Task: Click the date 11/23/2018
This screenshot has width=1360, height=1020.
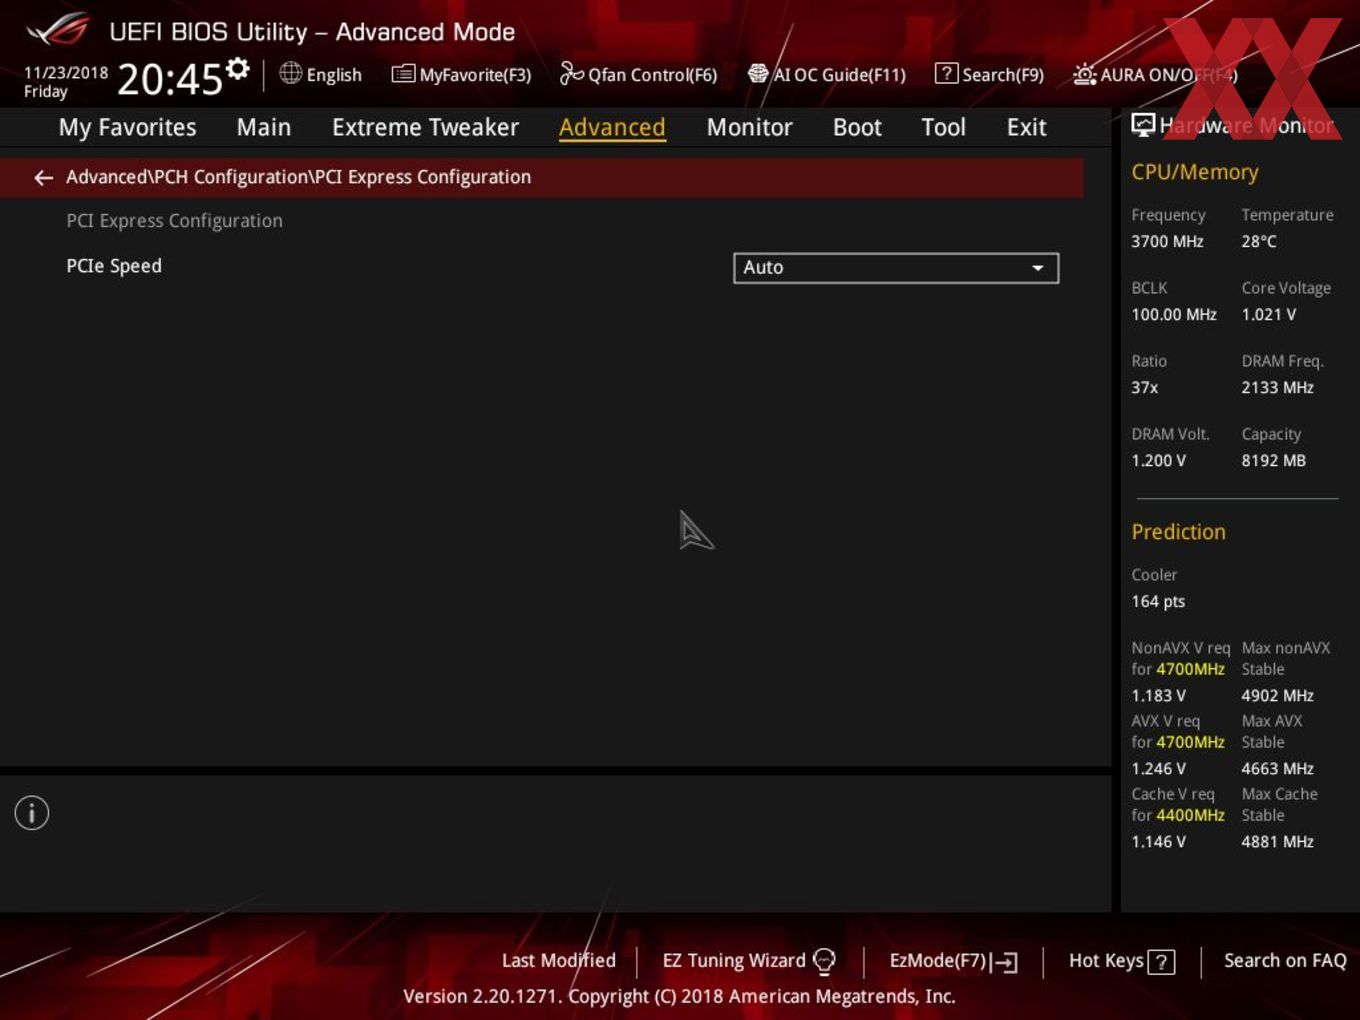Action: 66,73
